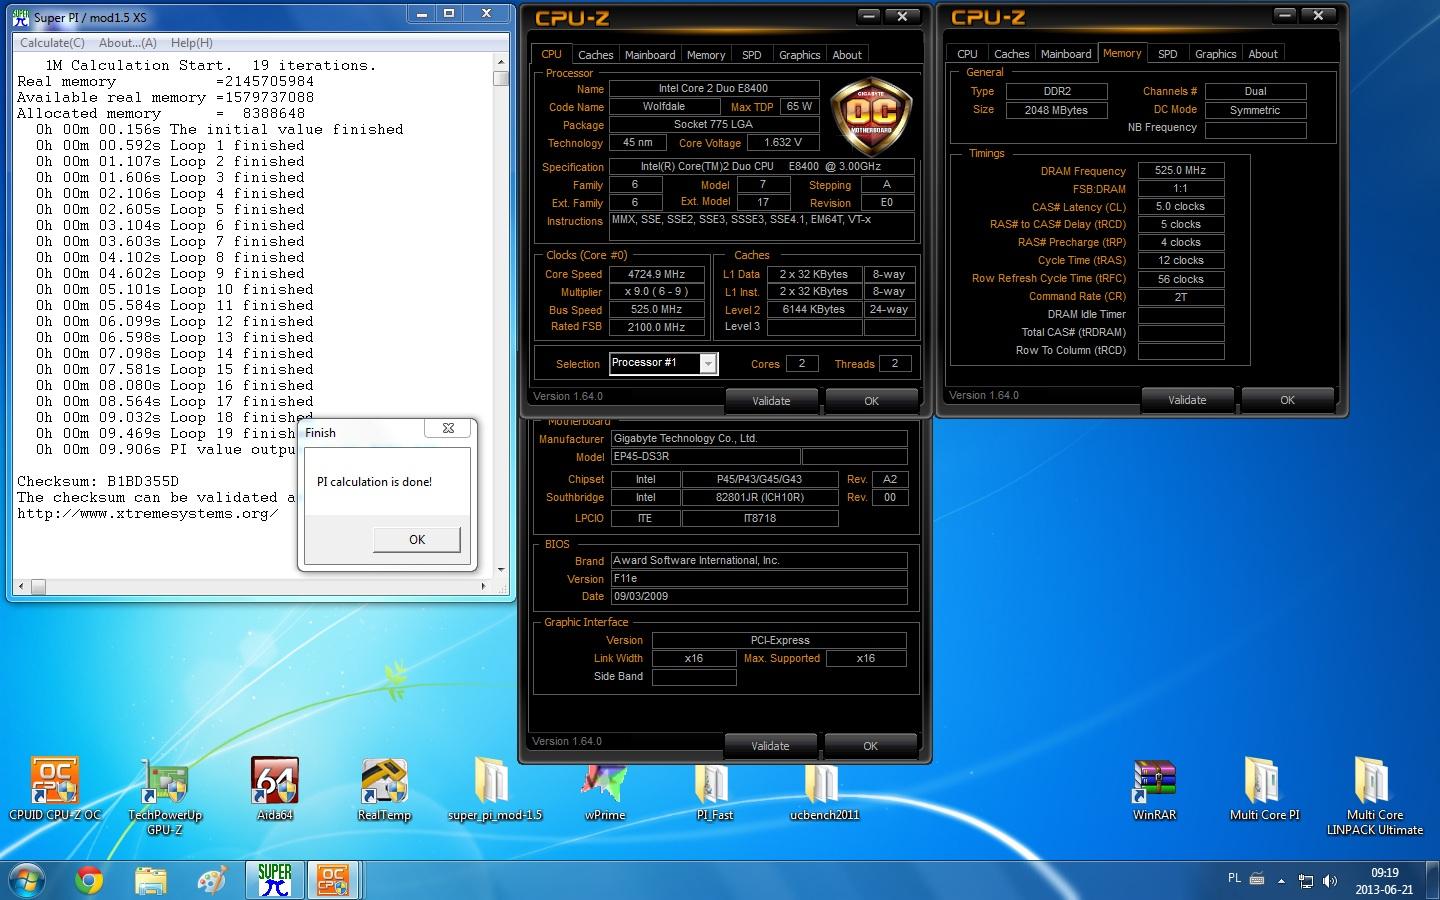
Task: Open the network status tray icon
Action: click(1306, 881)
